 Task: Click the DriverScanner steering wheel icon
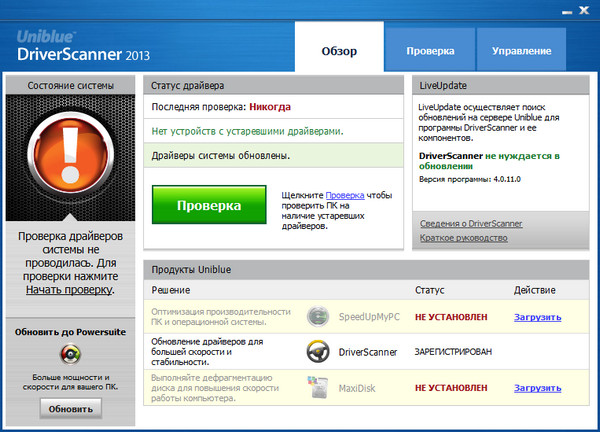click(x=318, y=352)
